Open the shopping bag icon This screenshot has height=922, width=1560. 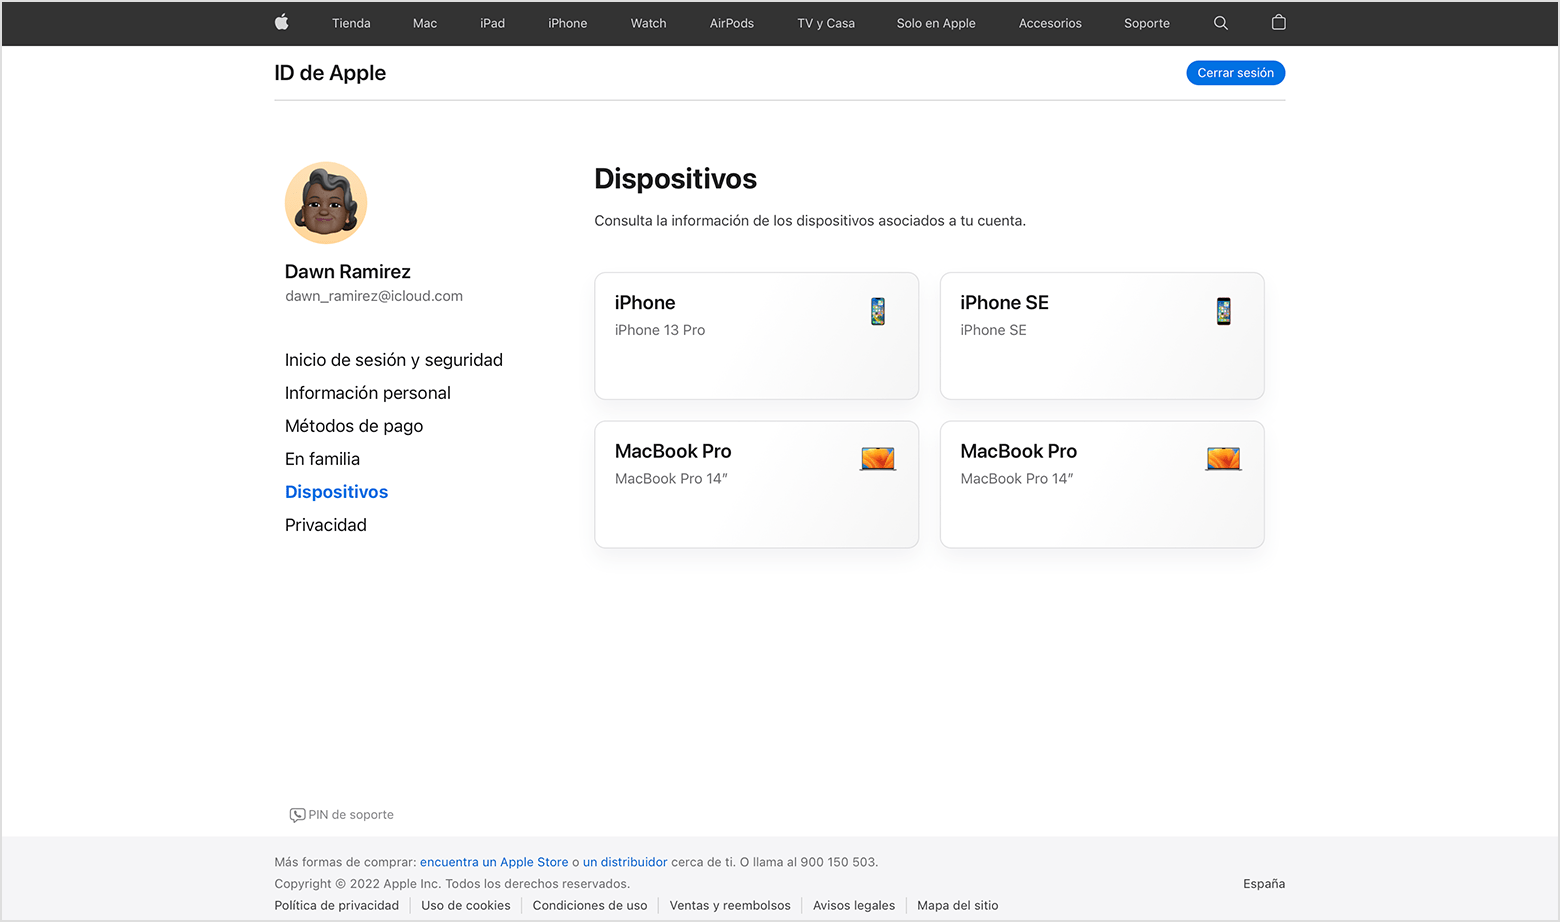(x=1278, y=22)
